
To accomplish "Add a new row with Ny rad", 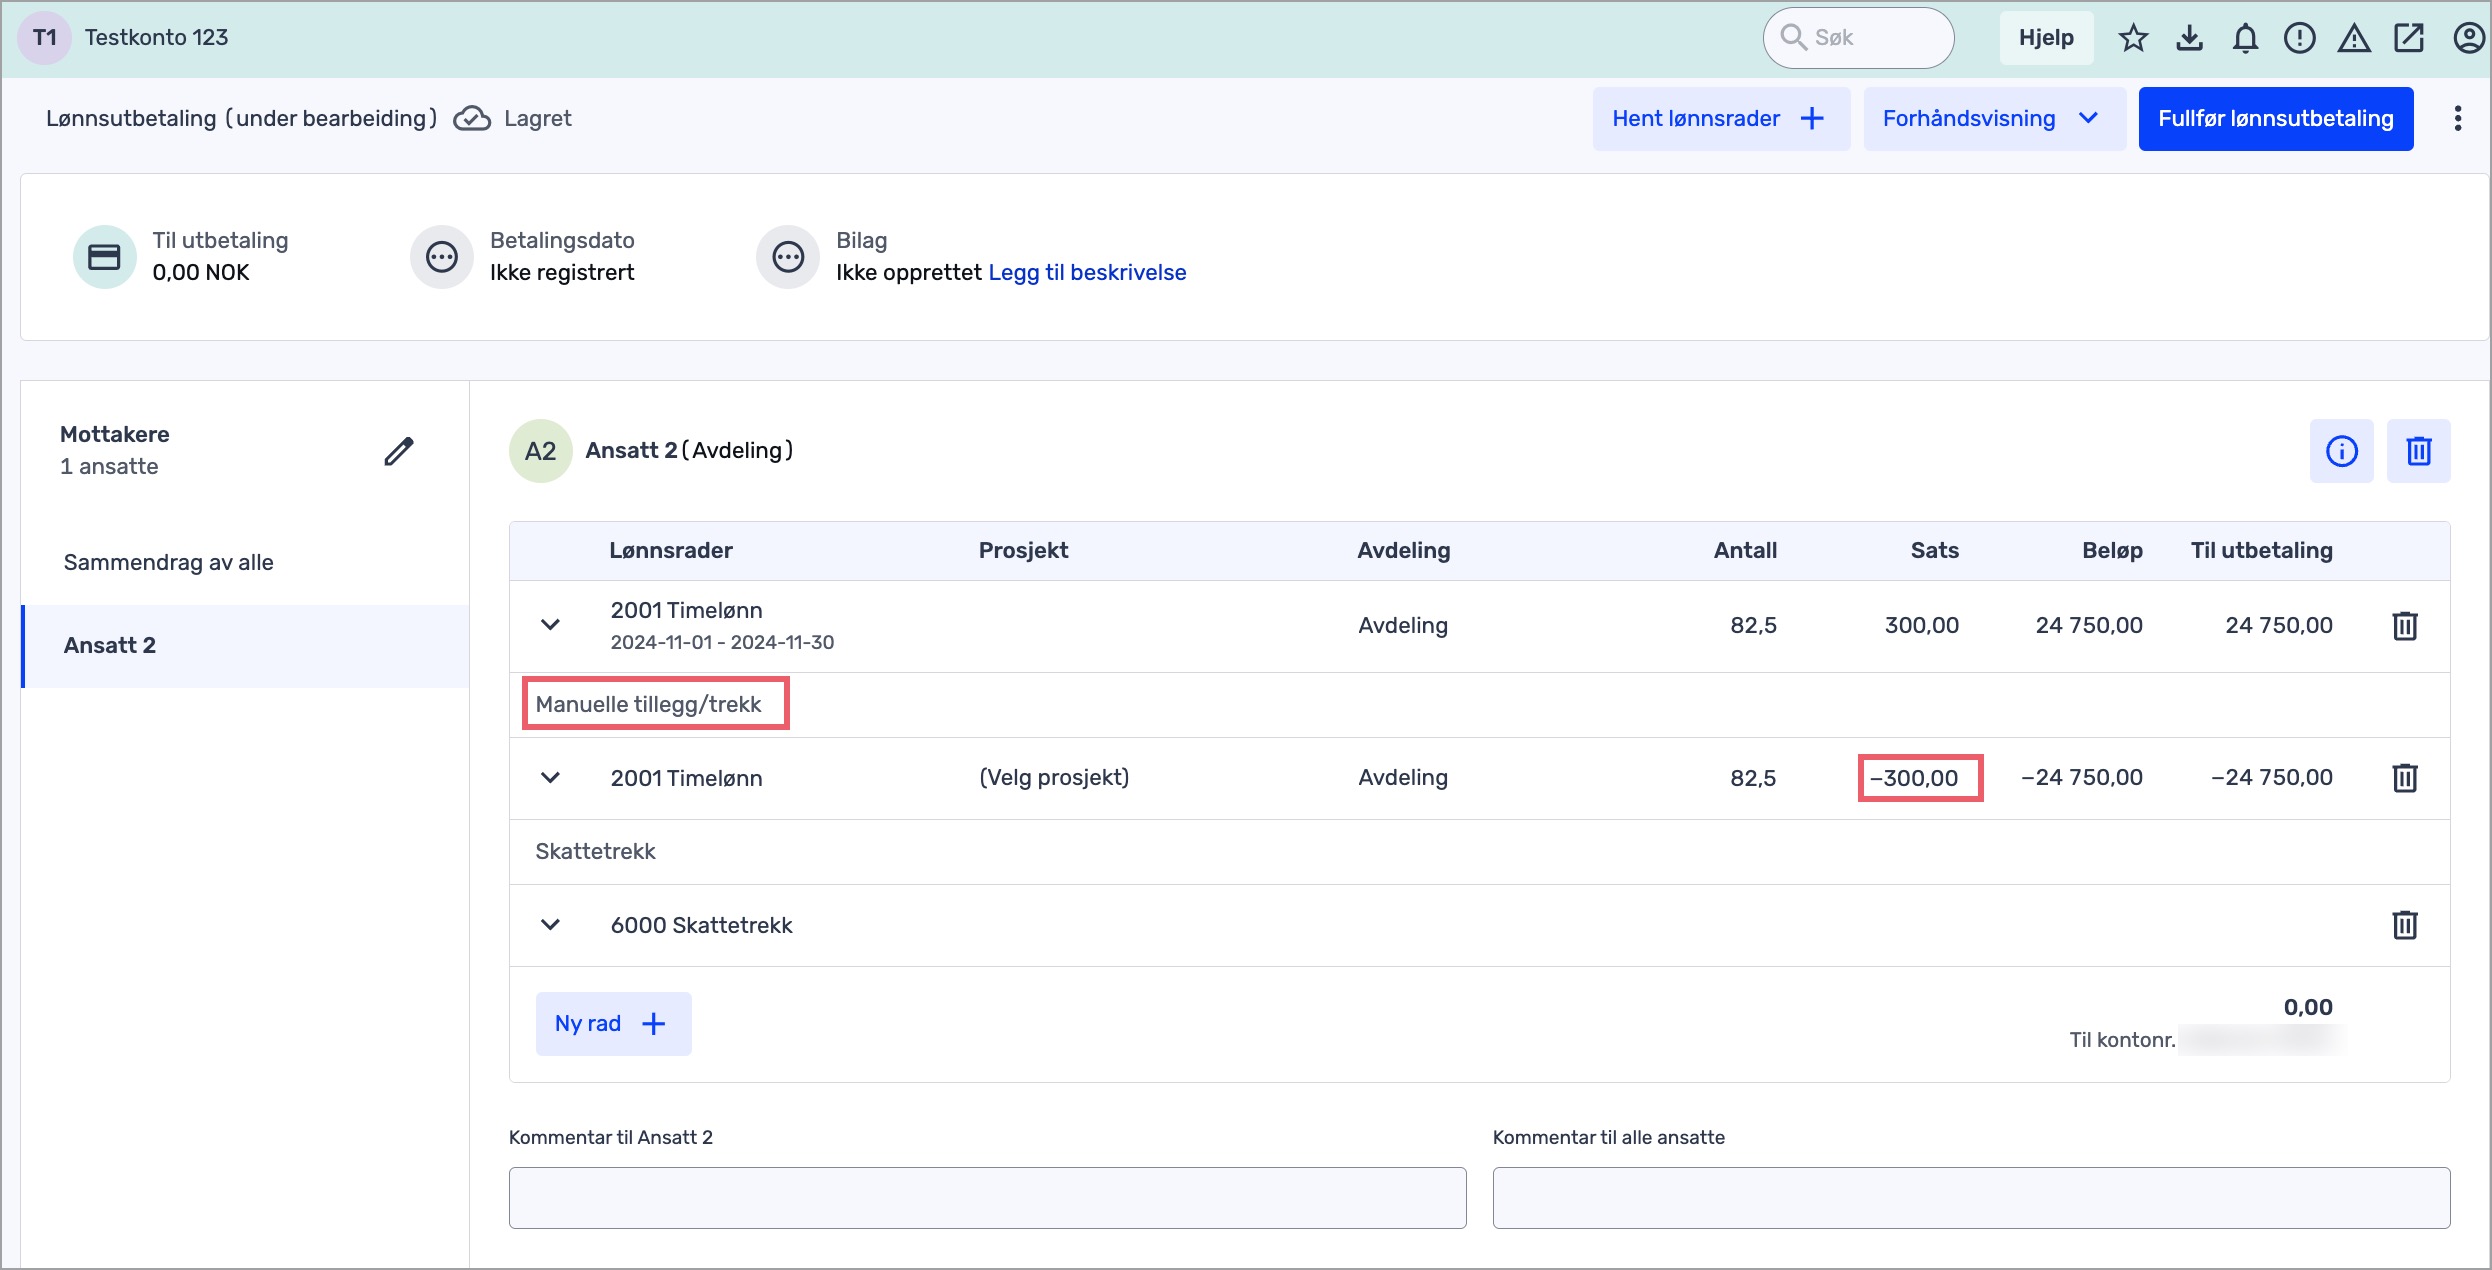I will (613, 1024).
